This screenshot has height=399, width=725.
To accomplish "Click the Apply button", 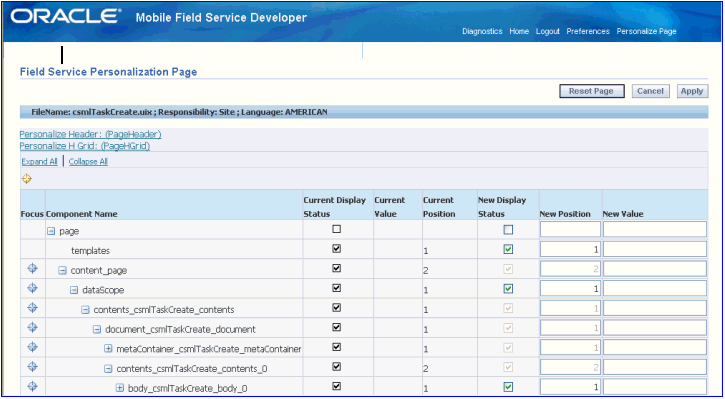I will (x=692, y=91).
